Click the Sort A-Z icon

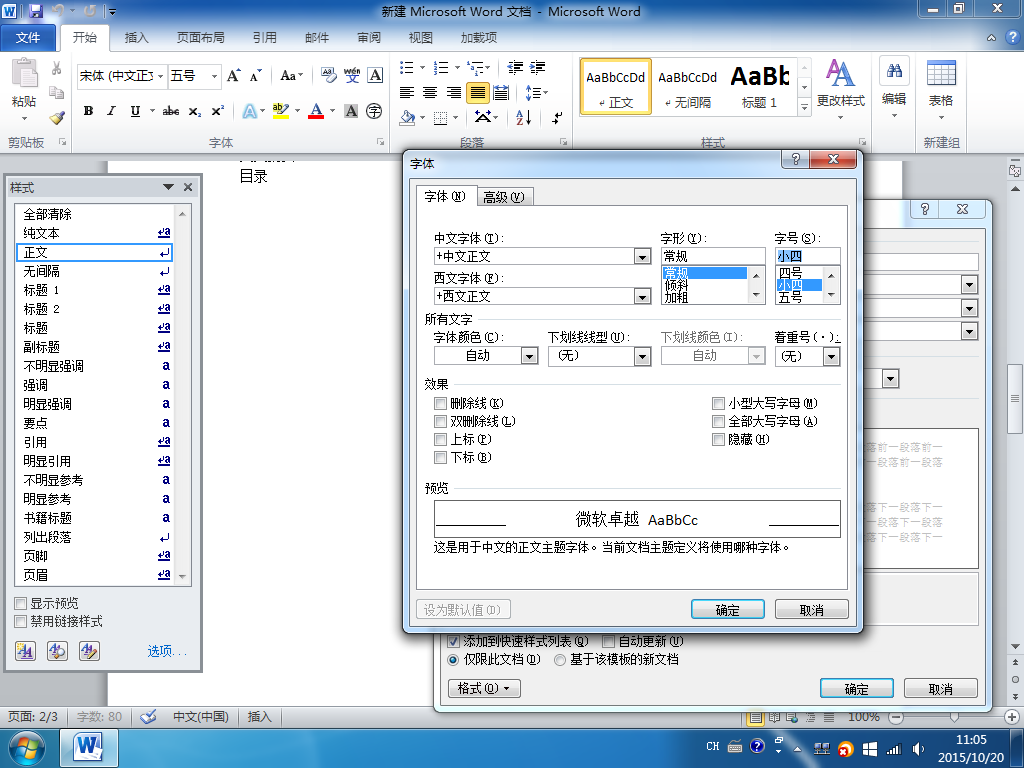(x=524, y=118)
